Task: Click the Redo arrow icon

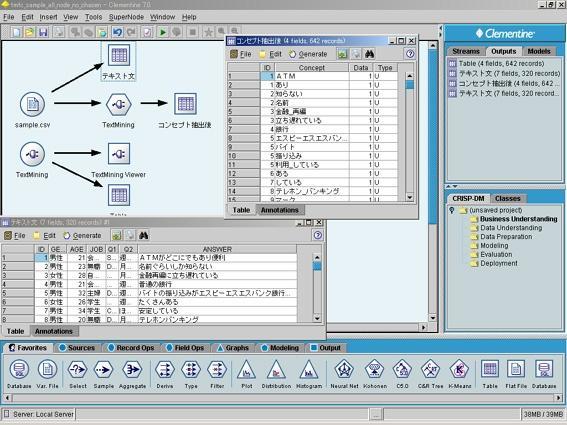Action: (x=131, y=32)
